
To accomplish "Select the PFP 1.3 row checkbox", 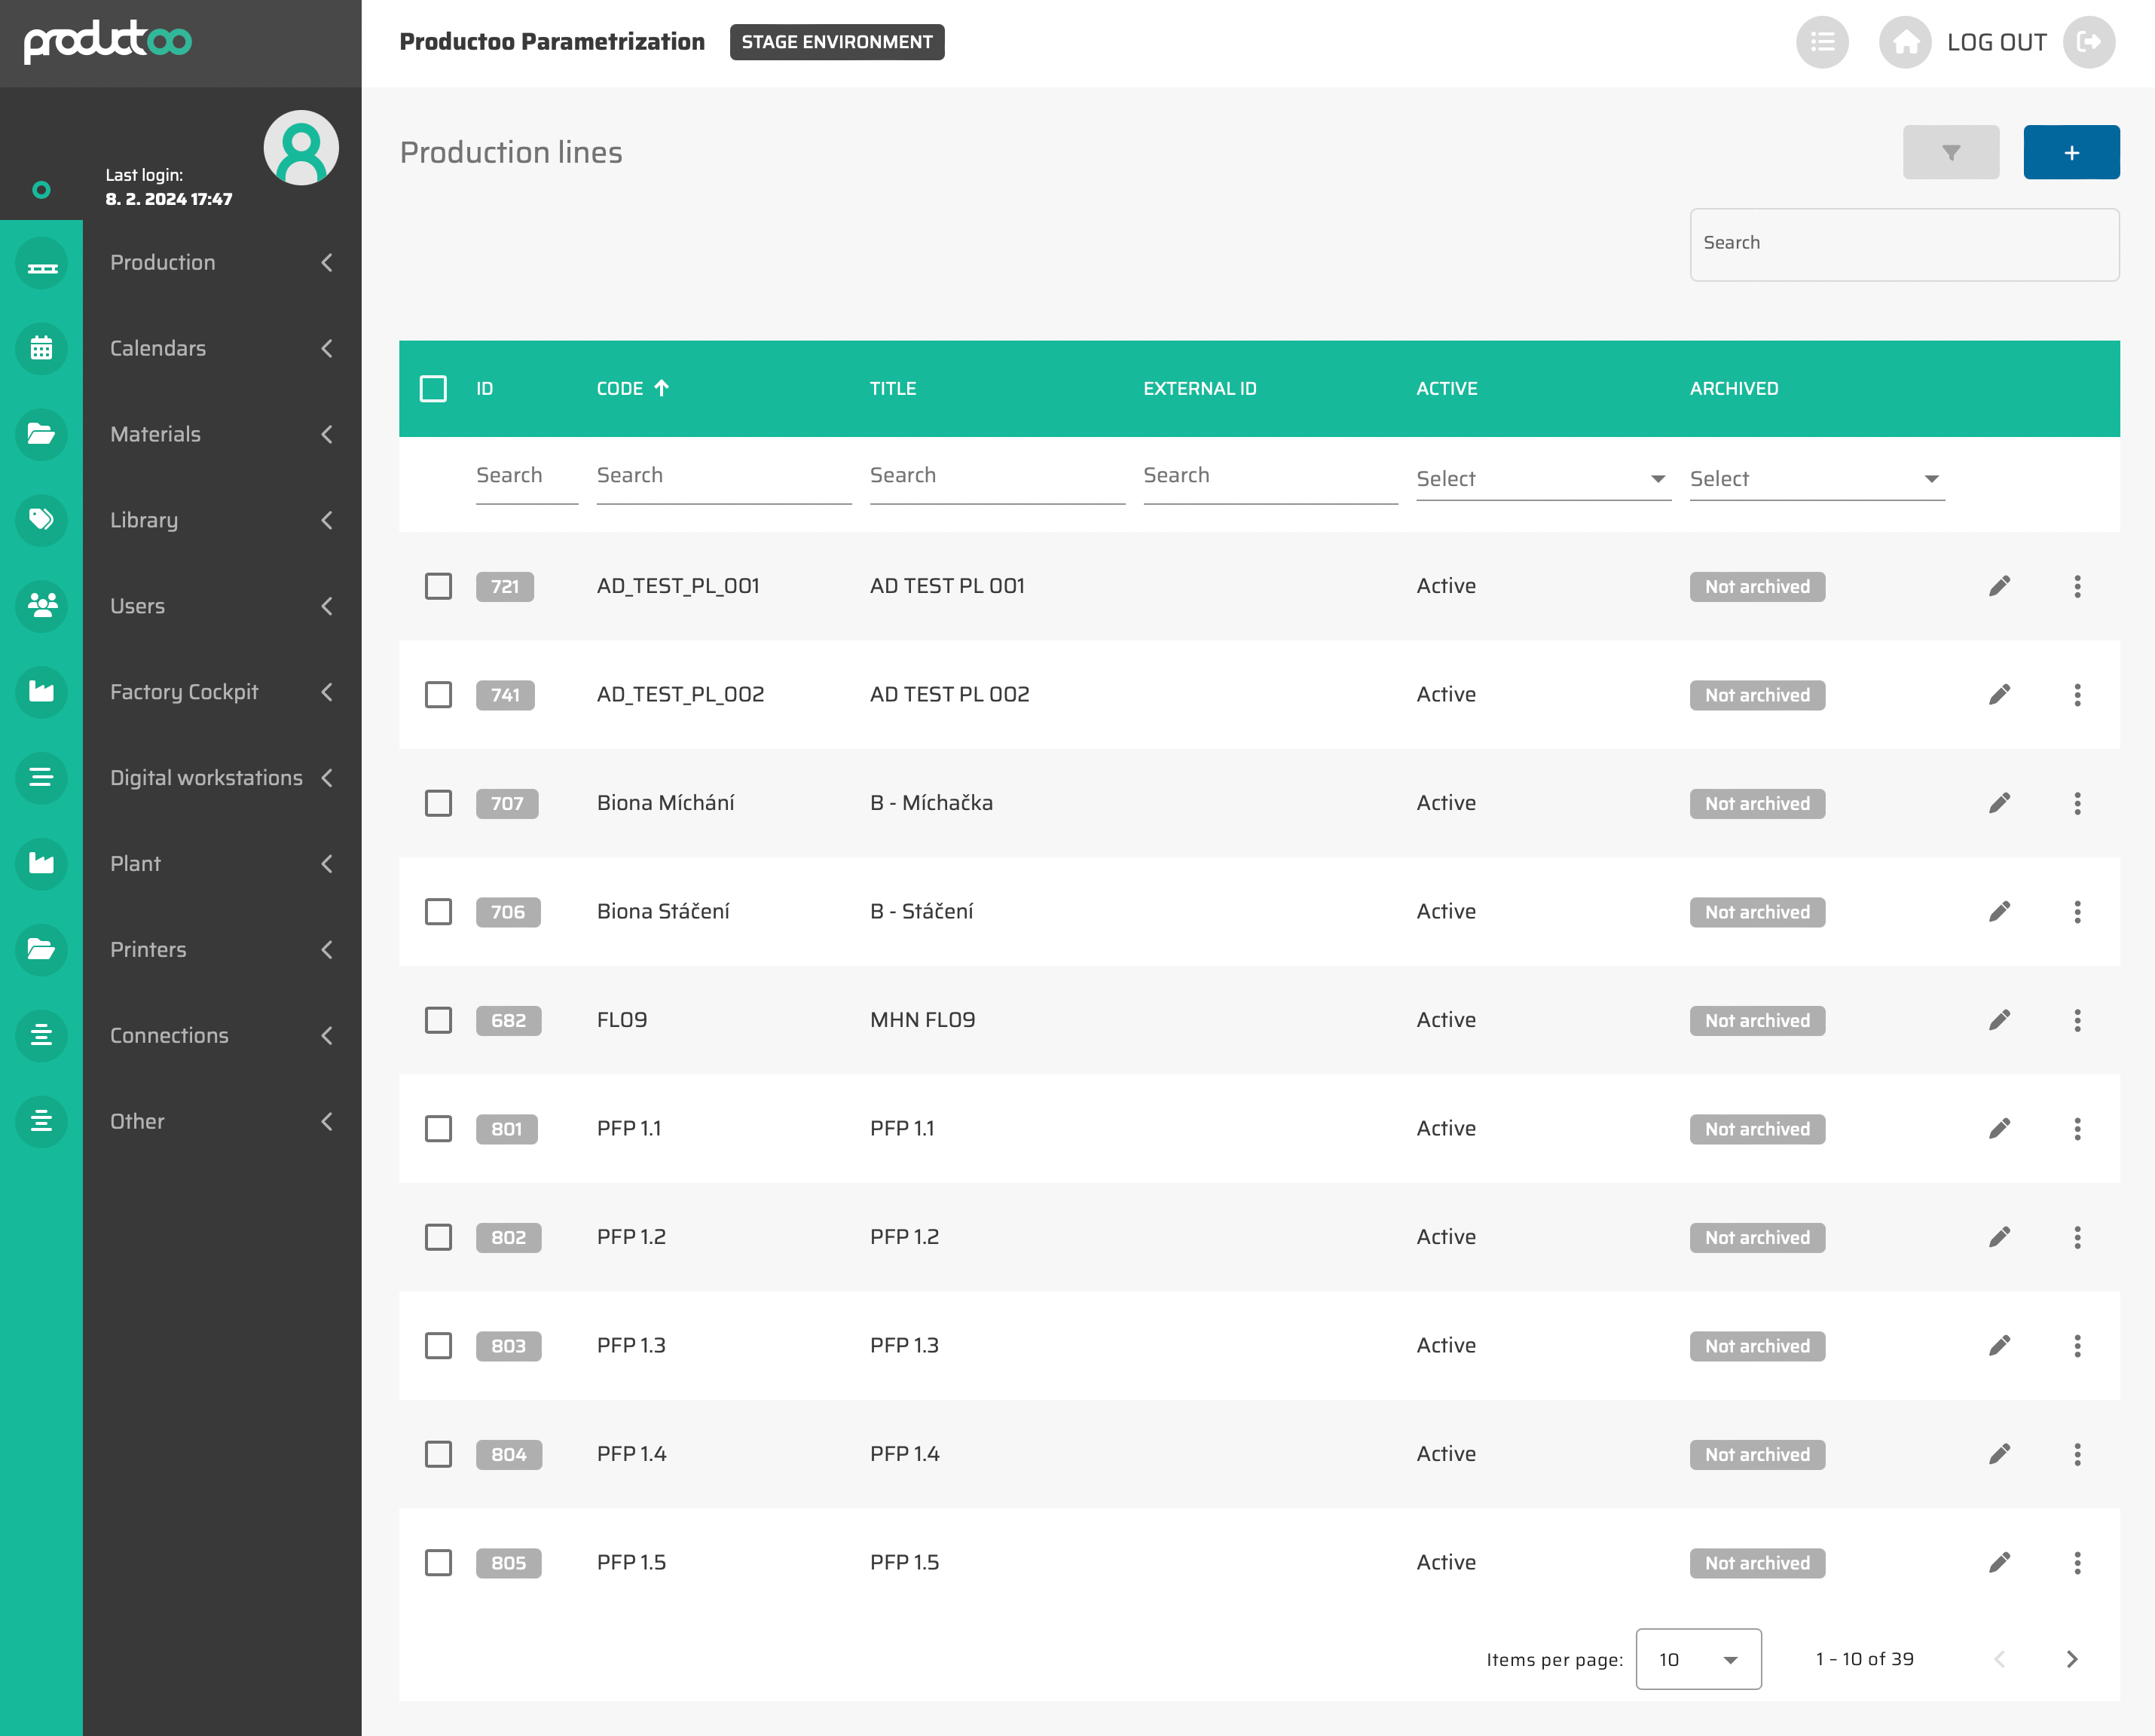I will click(438, 1345).
